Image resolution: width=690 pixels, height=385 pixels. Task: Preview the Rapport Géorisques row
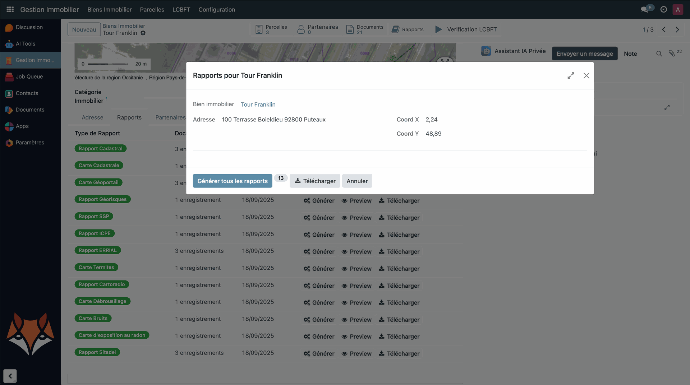coord(357,201)
